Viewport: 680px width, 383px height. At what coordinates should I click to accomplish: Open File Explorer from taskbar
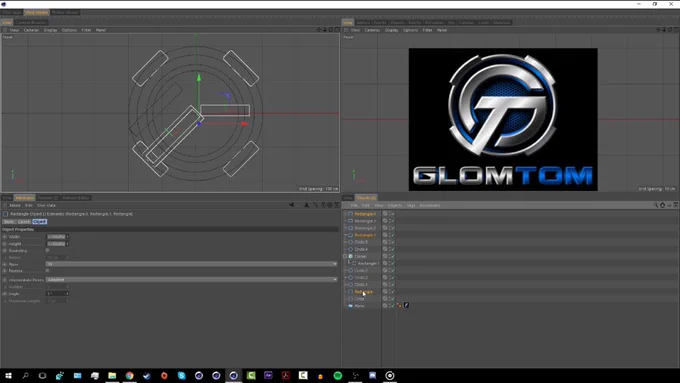click(x=112, y=376)
